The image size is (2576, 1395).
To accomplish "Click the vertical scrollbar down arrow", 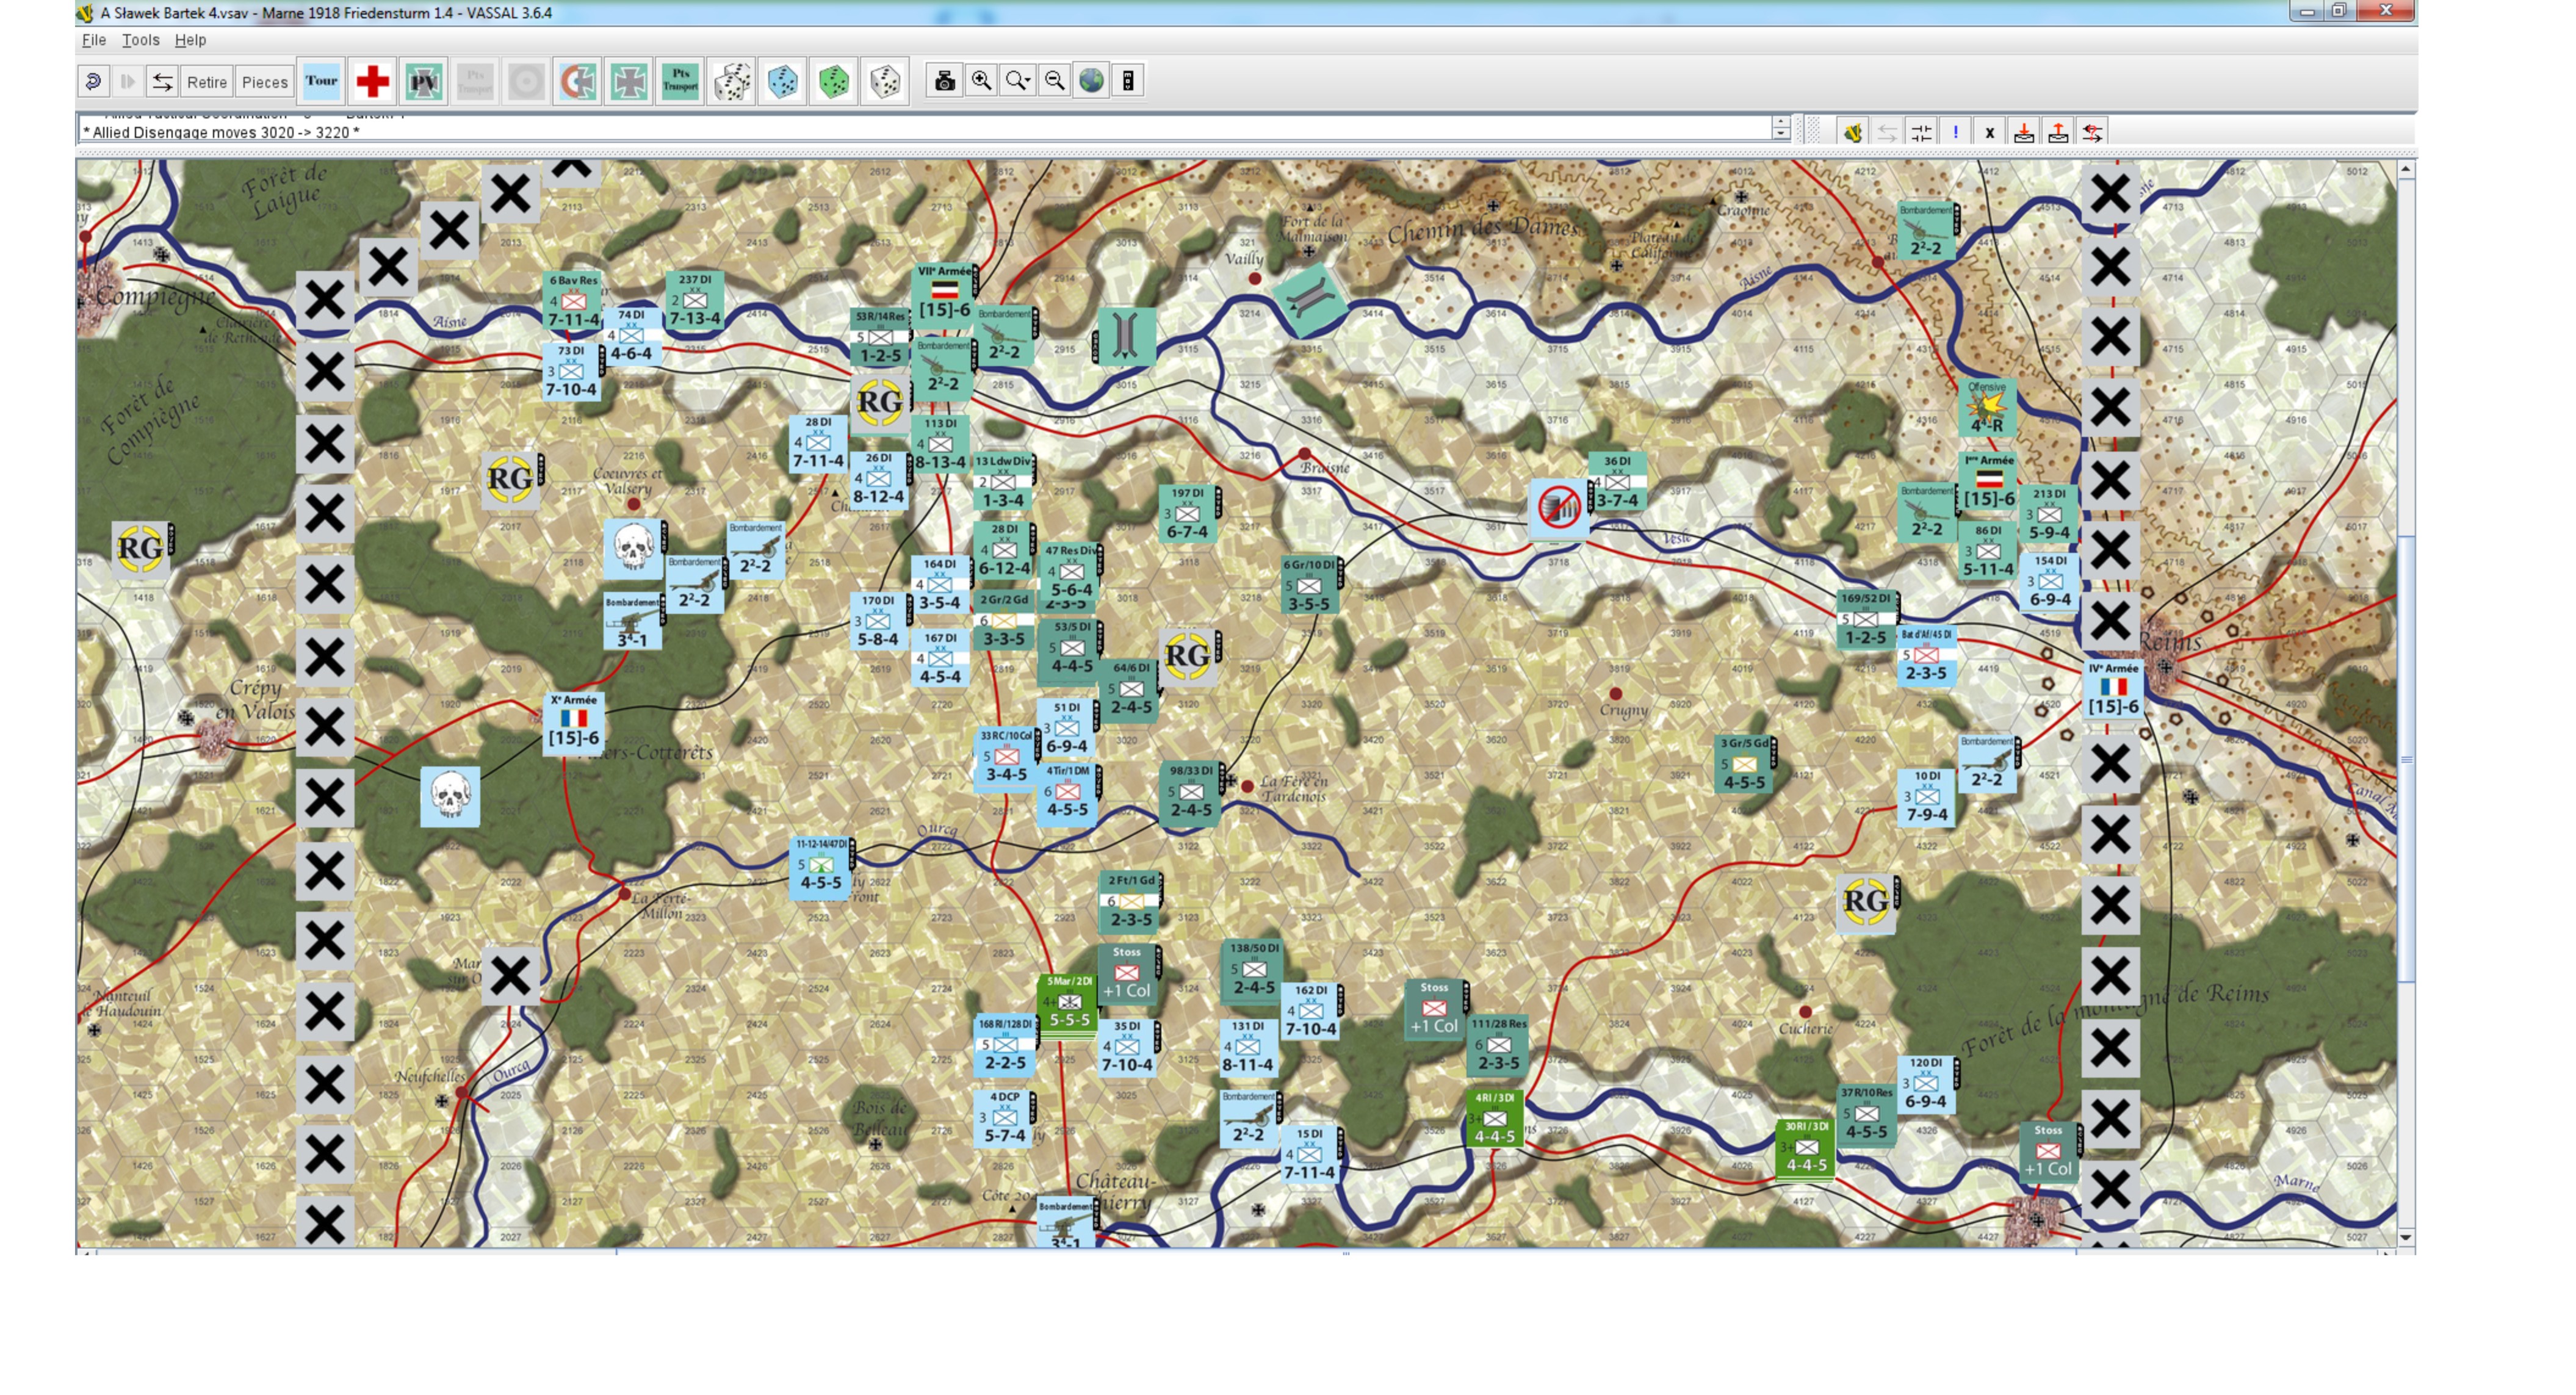I will pos(2407,1238).
